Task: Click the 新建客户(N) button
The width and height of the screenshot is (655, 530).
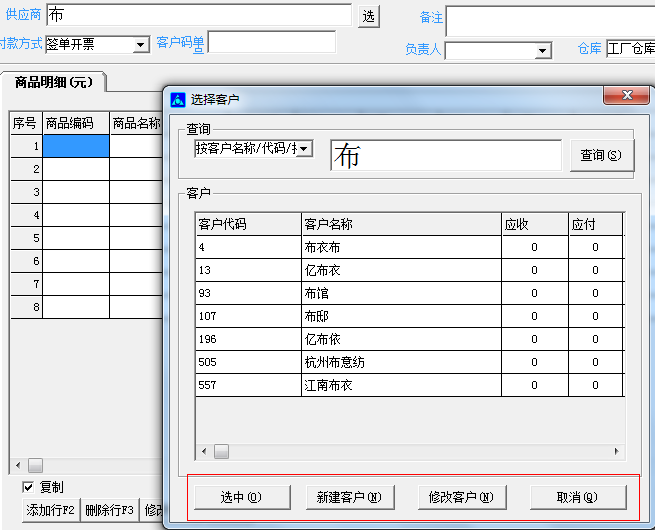Action: click(x=350, y=497)
